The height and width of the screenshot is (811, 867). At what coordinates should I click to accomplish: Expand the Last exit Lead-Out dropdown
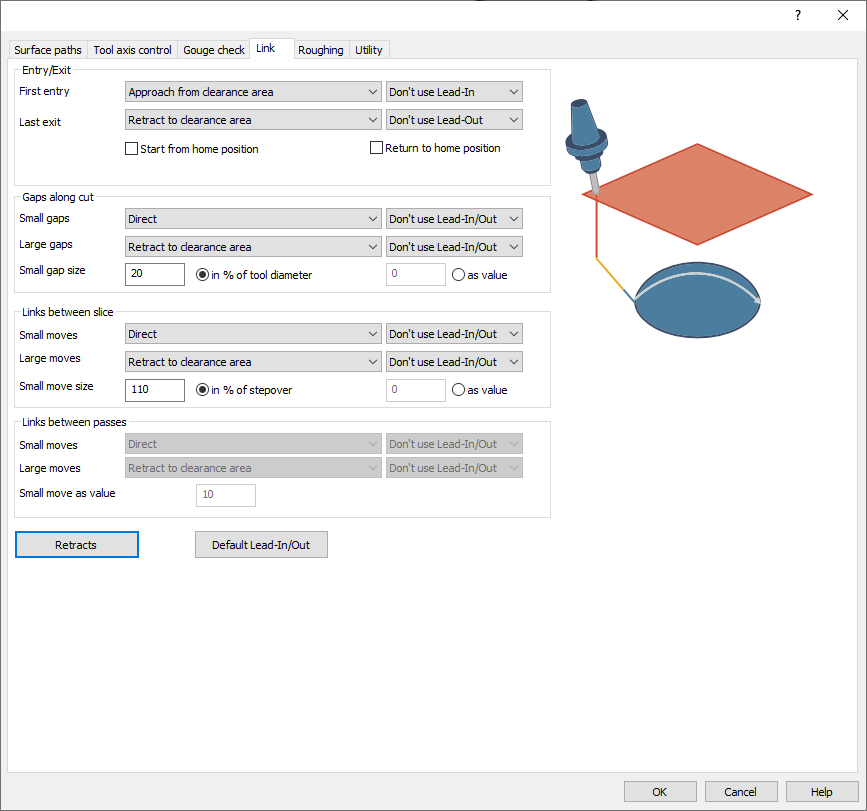(x=454, y=120)
